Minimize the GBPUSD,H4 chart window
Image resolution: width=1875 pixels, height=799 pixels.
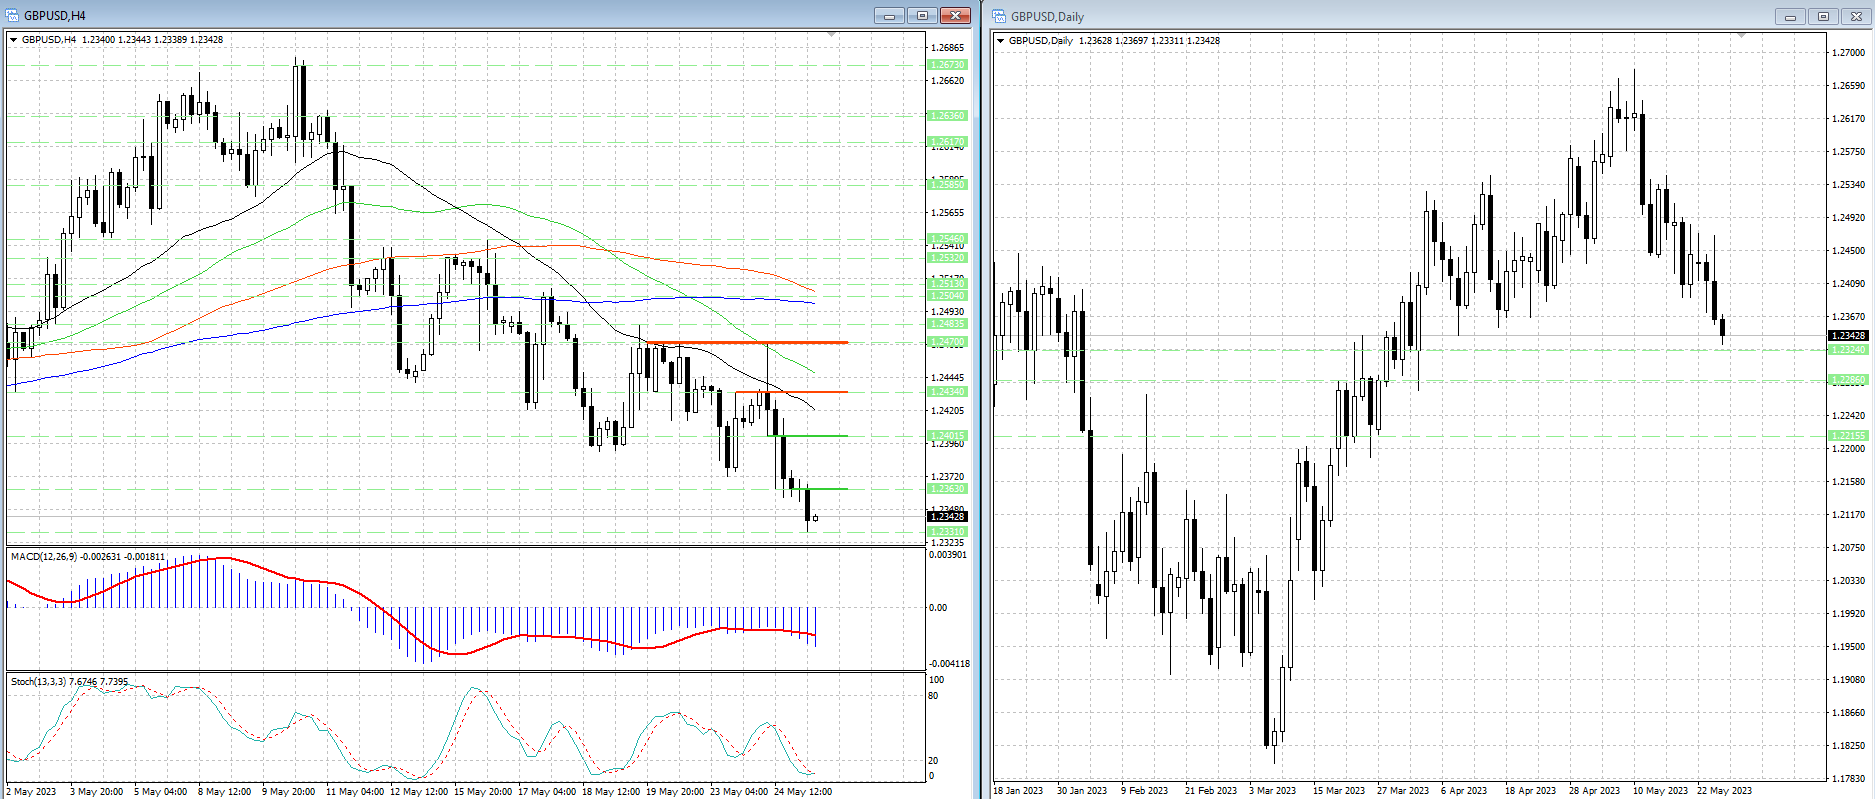click(889, 15)
